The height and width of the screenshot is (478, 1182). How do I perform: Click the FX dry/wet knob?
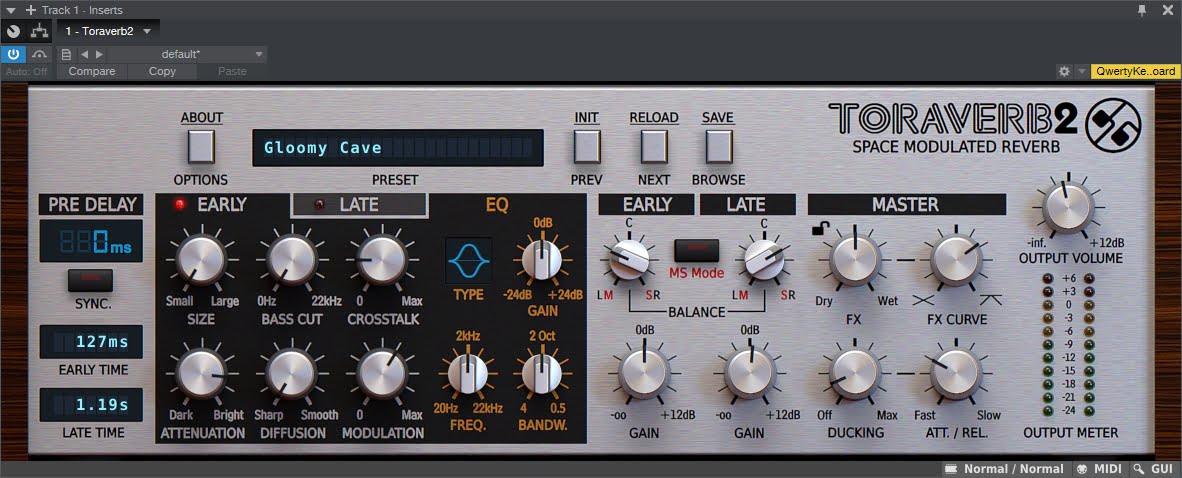coord(855,259)
